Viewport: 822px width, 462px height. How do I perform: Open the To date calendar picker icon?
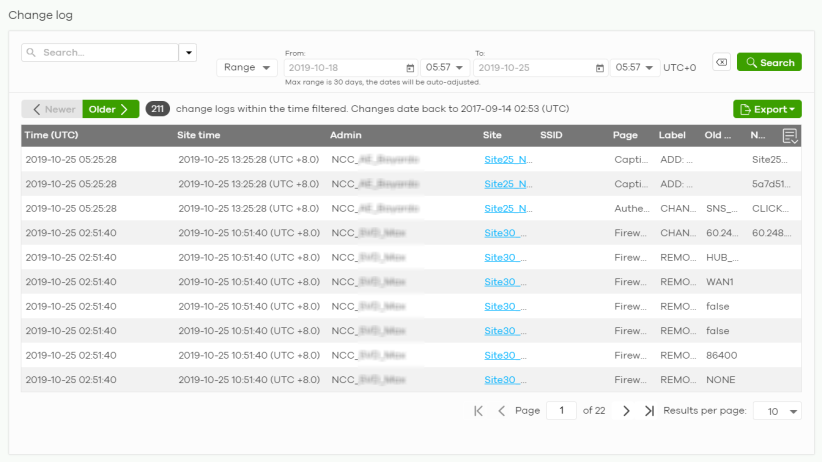(599, 68)
